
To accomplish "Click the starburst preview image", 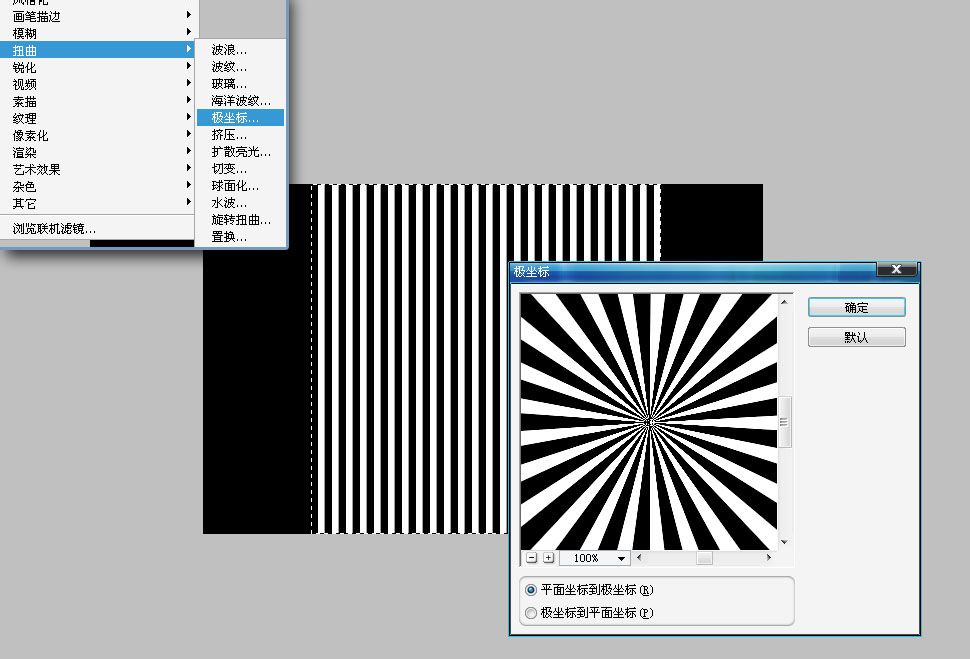I will 649,422.
